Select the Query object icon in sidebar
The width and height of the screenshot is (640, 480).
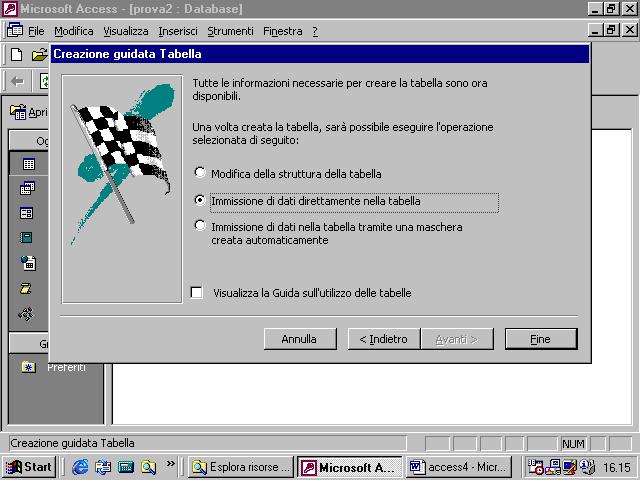tap(27, 188)
